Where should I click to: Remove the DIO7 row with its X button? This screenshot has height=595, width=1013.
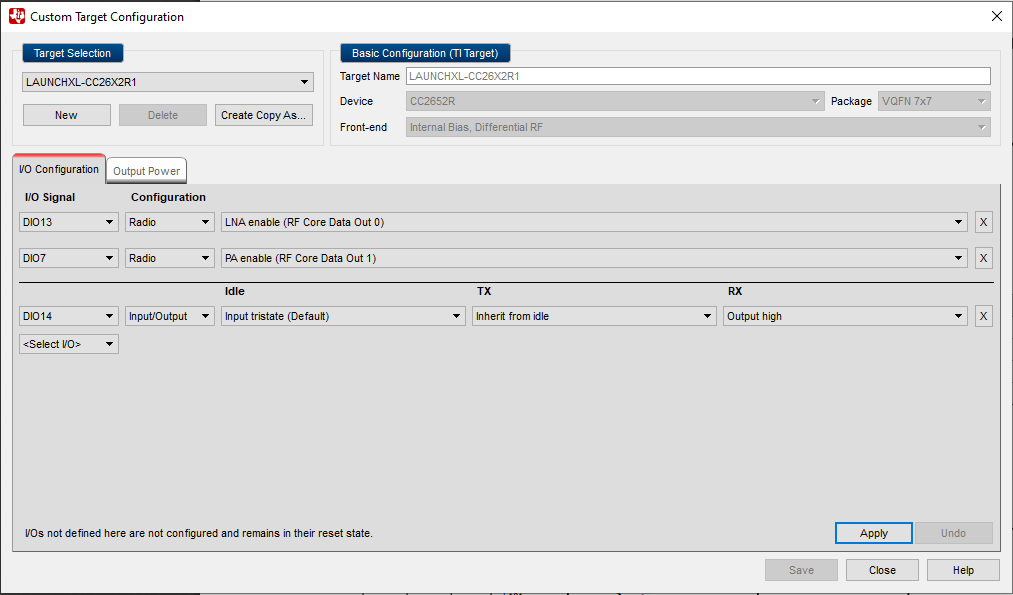point(983,258)
